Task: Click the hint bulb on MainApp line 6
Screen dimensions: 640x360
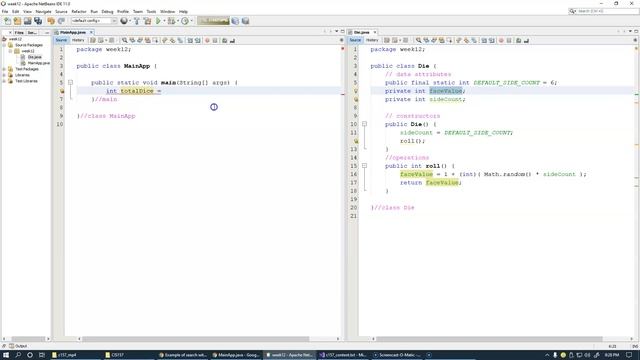Action: (62, 91)
